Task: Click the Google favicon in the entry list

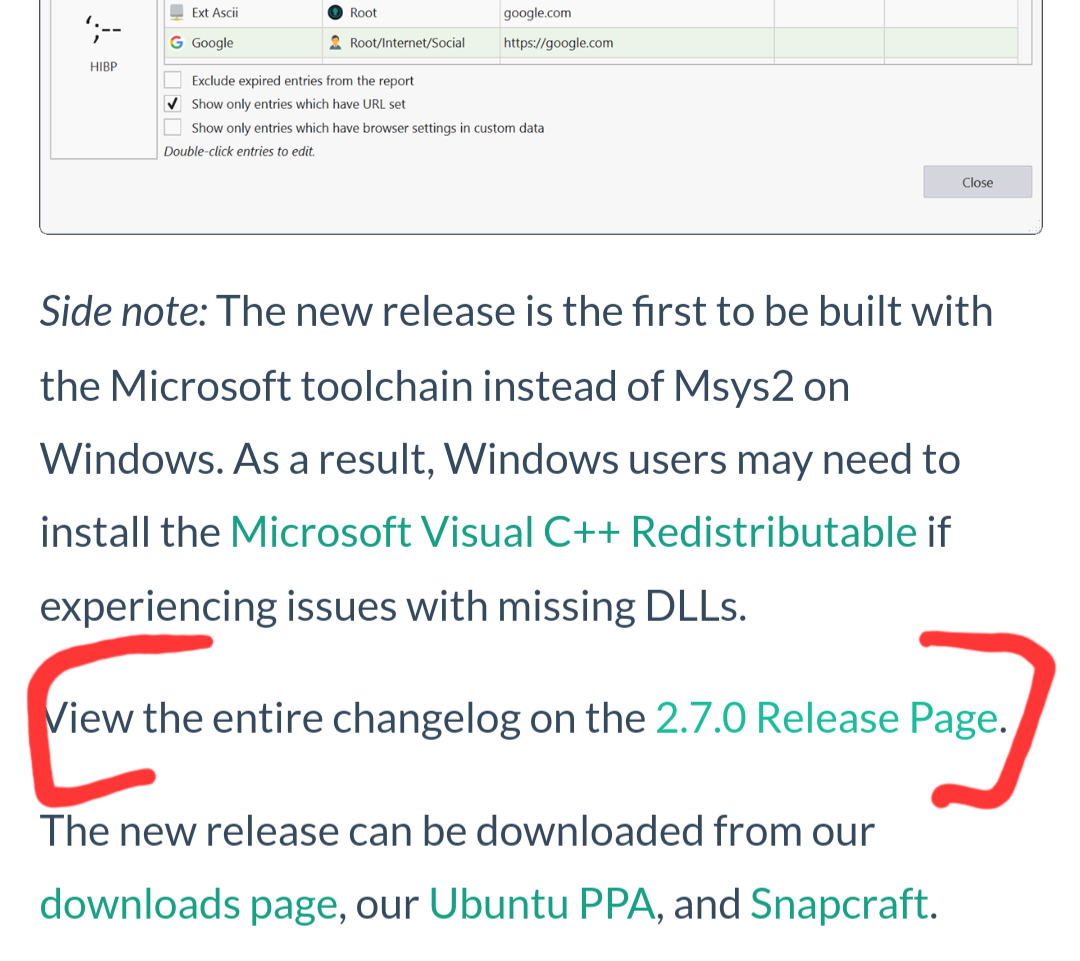Action: (x=176, y=42)
